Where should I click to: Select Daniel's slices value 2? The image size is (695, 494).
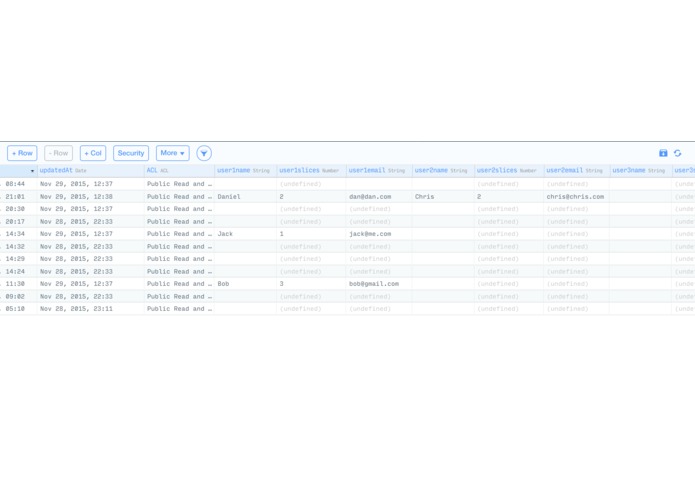[x=312, y=197]
